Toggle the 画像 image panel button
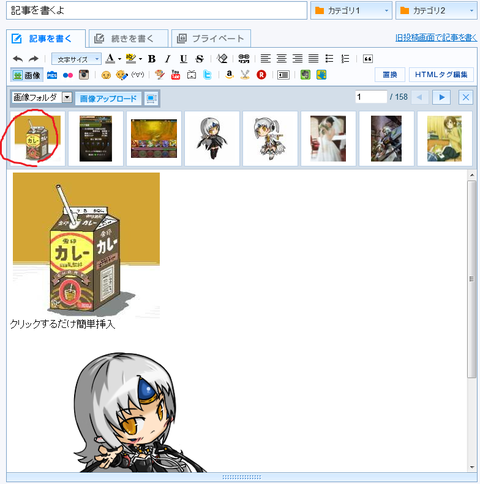This screenshot has height=484, width=480. coord(27,75)
